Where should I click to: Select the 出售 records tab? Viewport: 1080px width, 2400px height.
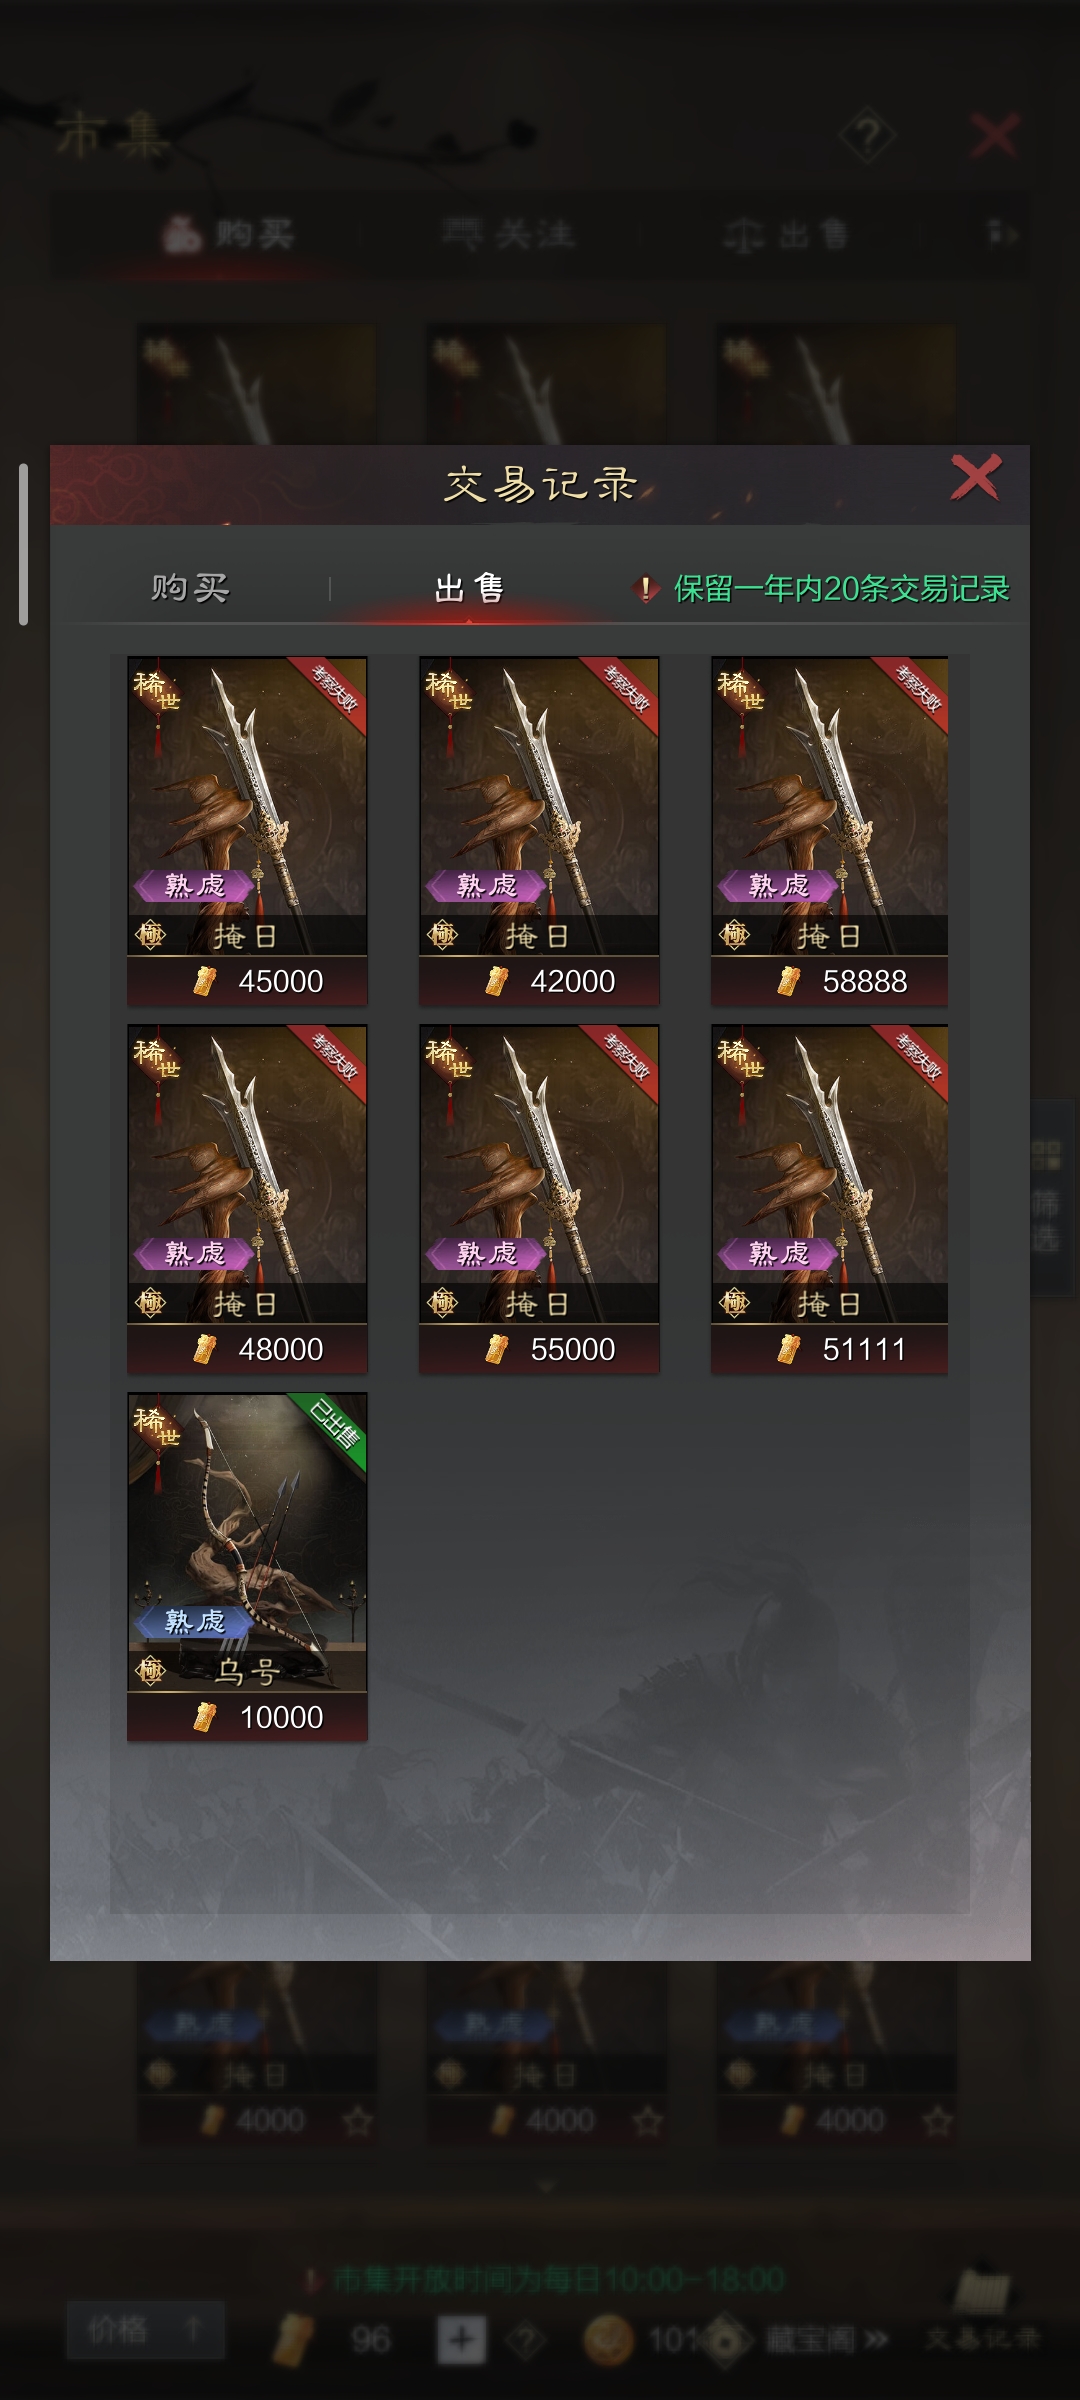(468, 588)
